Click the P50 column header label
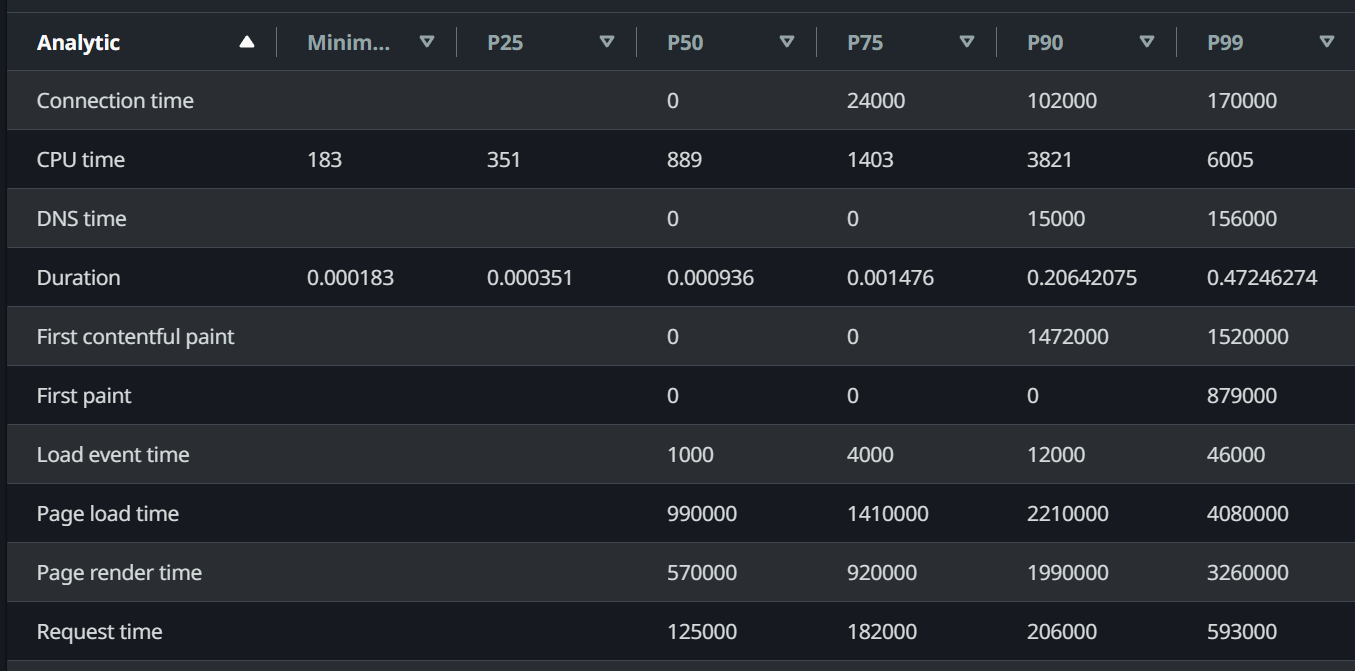1355x671 pixels. click(685, 43)
